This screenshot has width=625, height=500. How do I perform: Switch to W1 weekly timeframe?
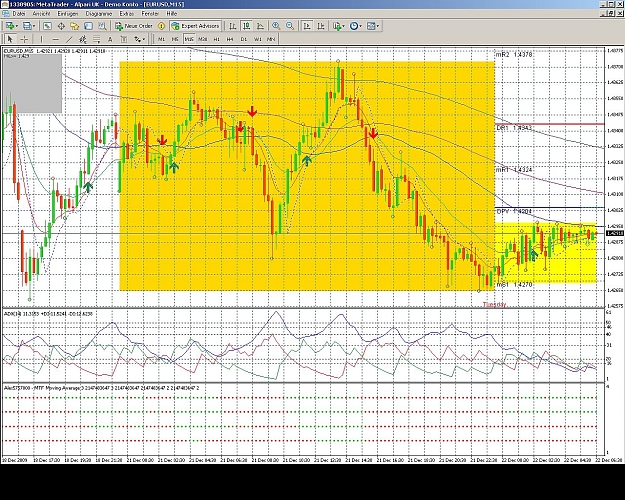click(257, 39)
